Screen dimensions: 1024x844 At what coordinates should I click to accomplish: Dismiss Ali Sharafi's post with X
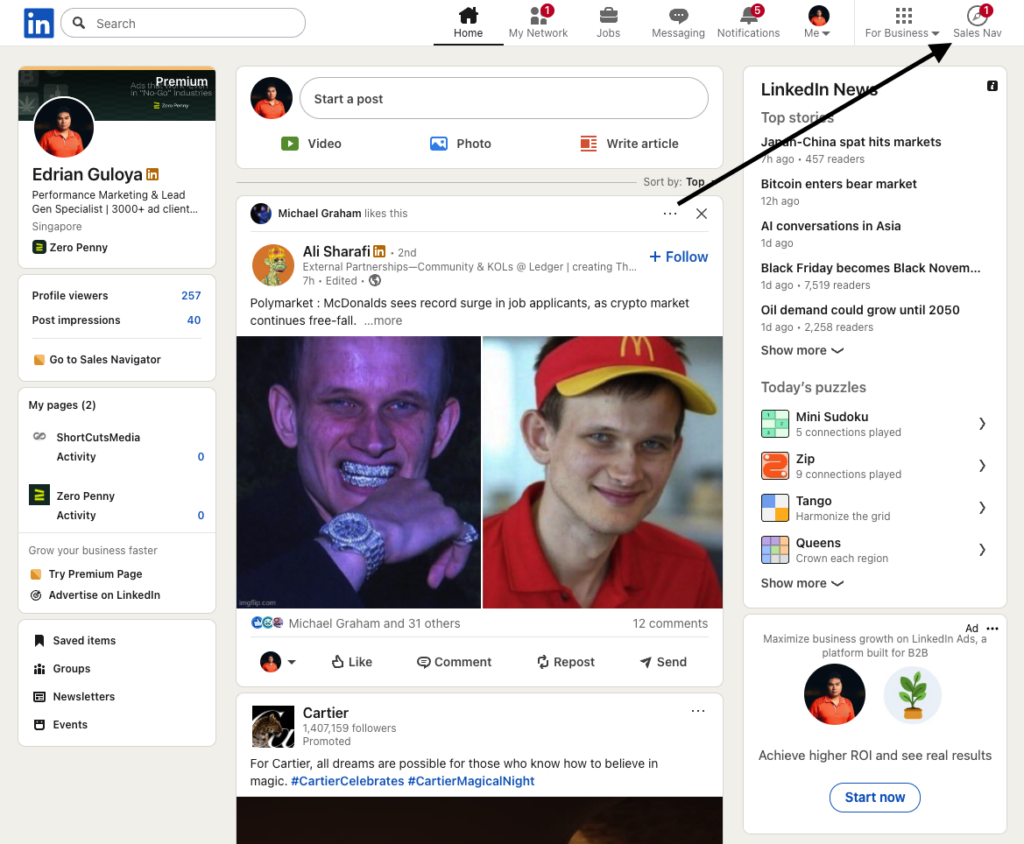(701, 213)
